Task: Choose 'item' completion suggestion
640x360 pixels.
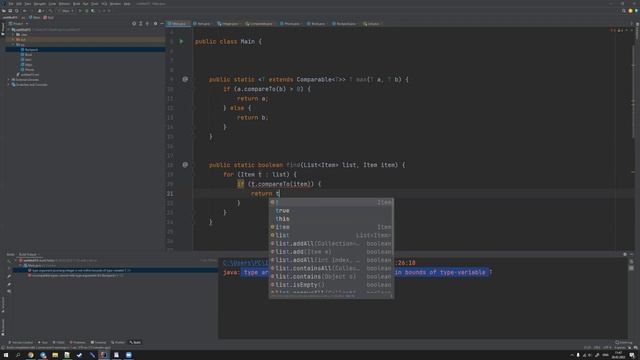Action: point(331,227)
